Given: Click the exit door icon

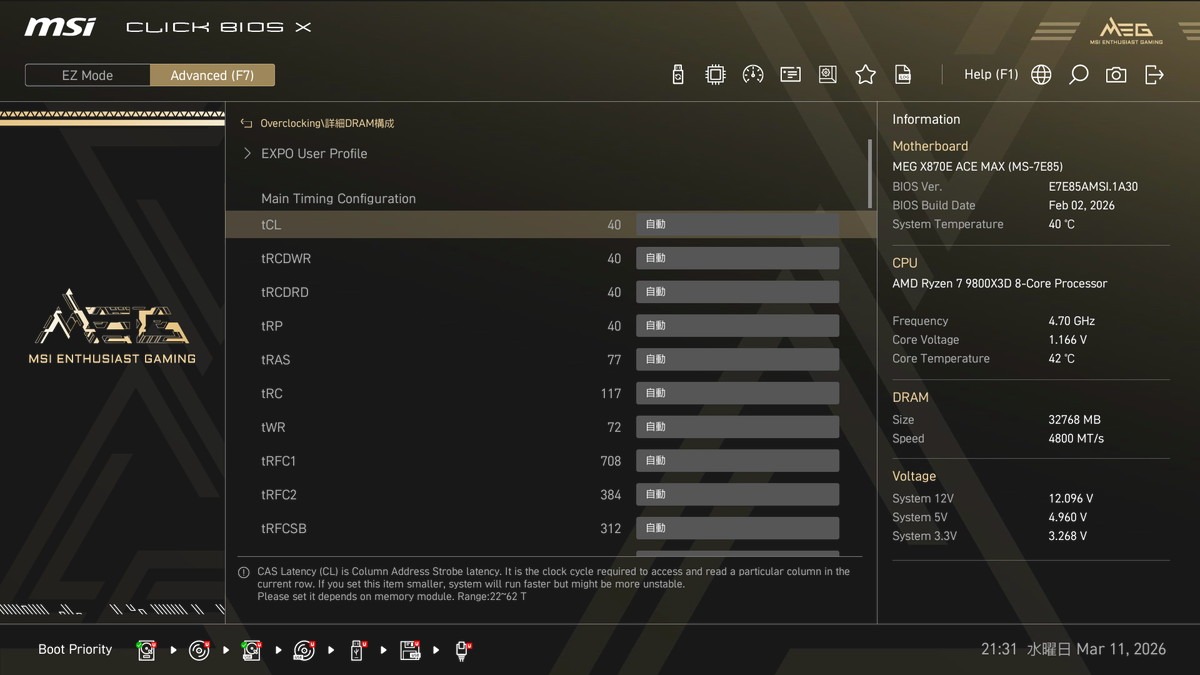Looking at the screenshot, I should [x=1154, y=75].
